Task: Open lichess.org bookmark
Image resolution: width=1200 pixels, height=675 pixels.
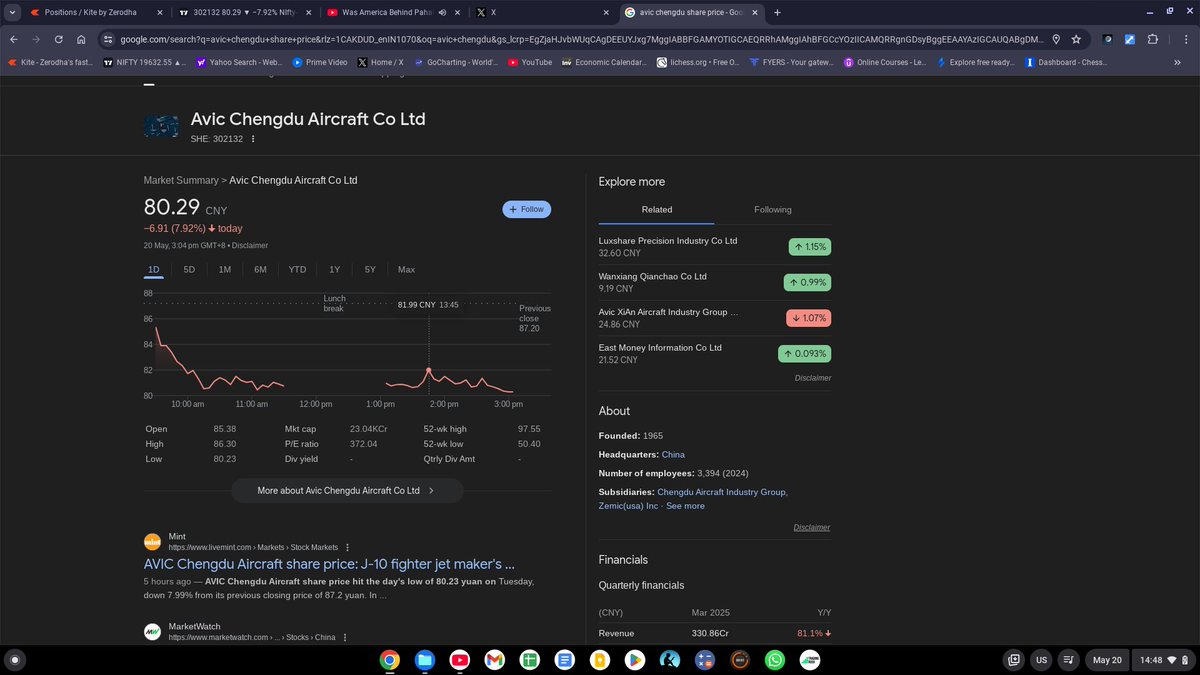Action: [698, 62]
